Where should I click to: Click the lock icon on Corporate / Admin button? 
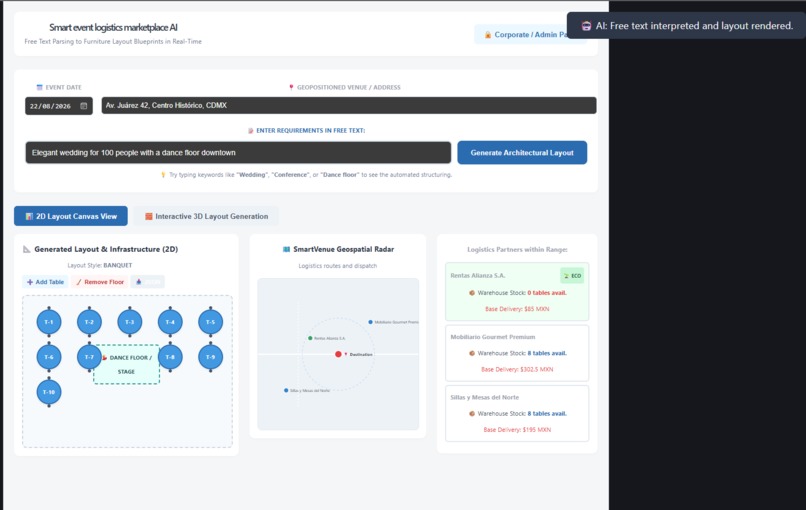(x=487, y=35)
